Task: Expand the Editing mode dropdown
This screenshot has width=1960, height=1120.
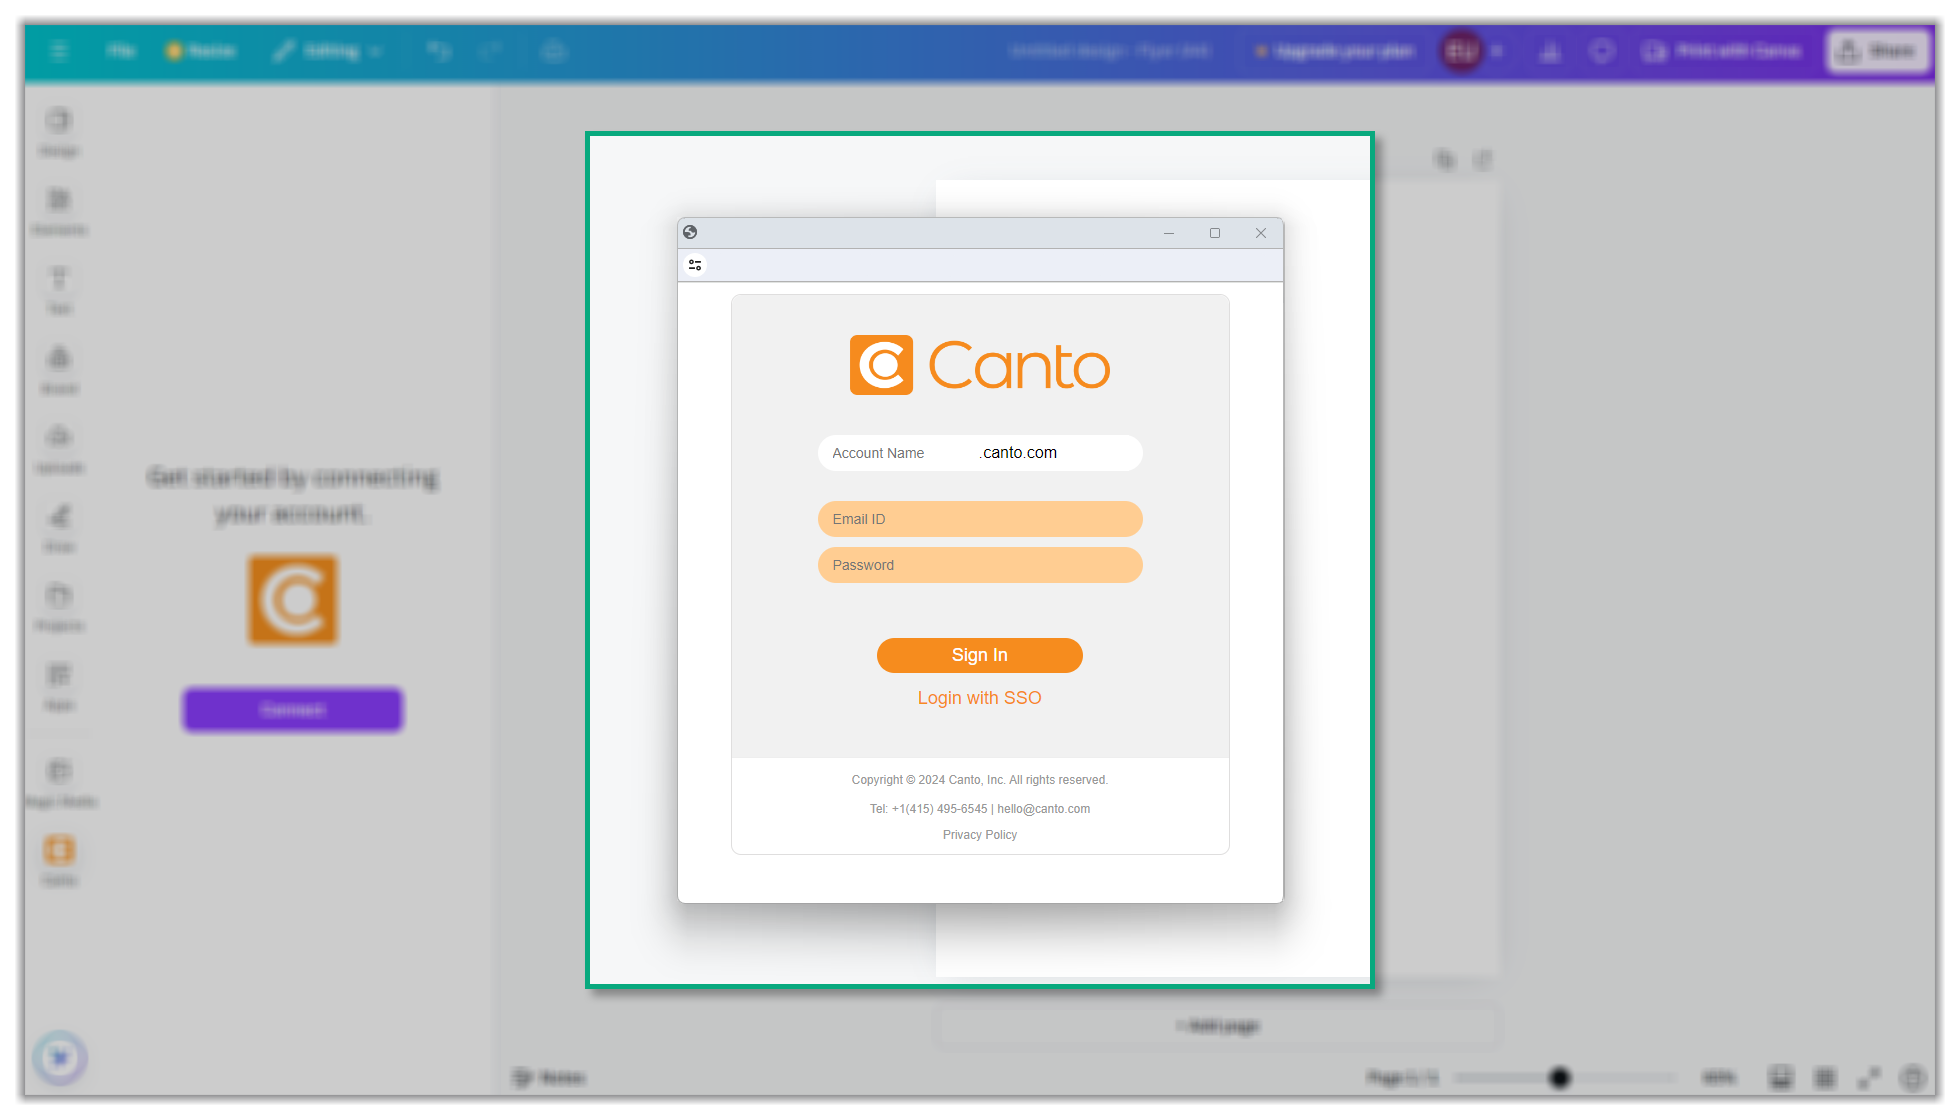Action: coord(327,51)
